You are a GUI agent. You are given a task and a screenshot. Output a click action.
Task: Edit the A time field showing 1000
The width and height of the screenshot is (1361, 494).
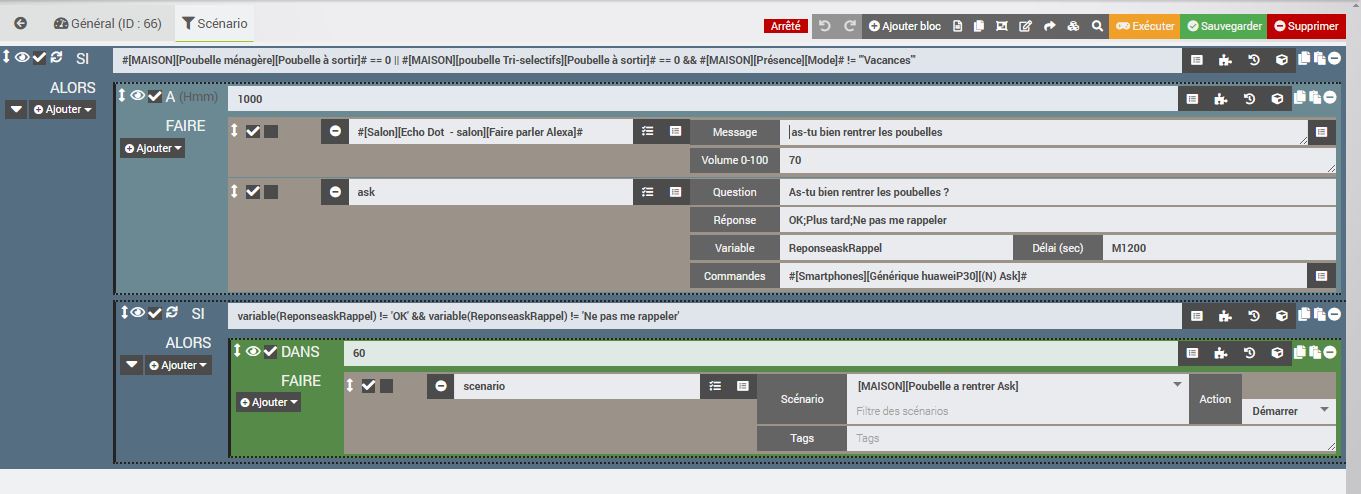click(x=702, y=98)
